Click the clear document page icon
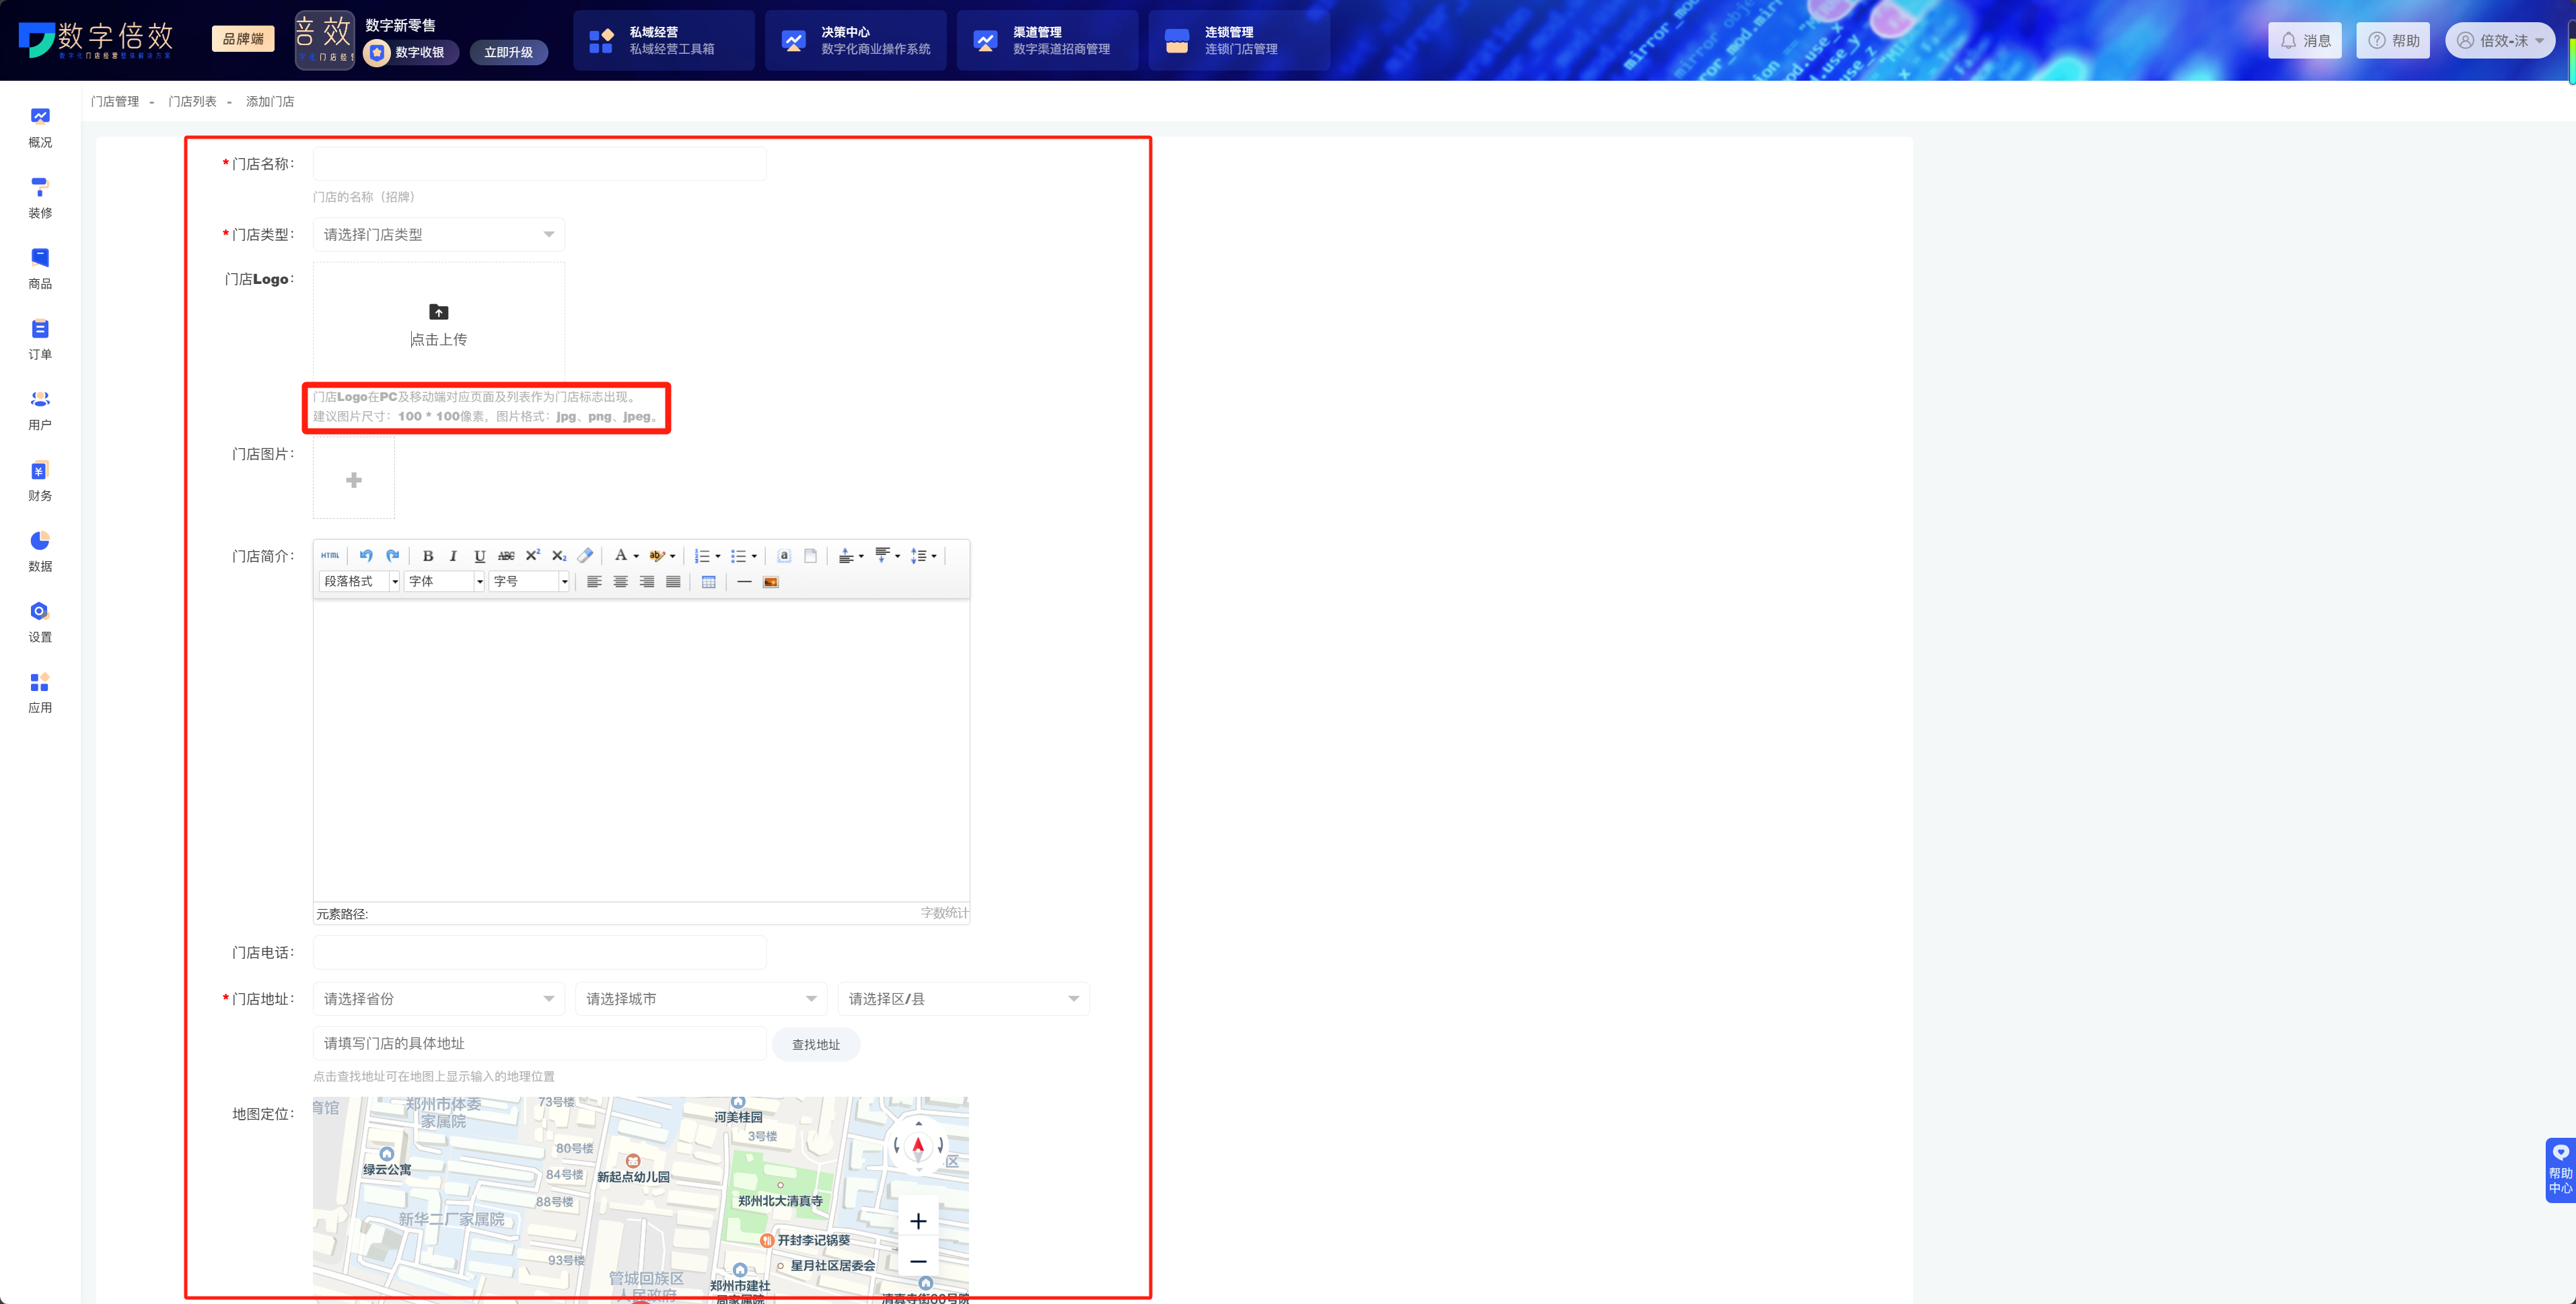 point(811,555)
